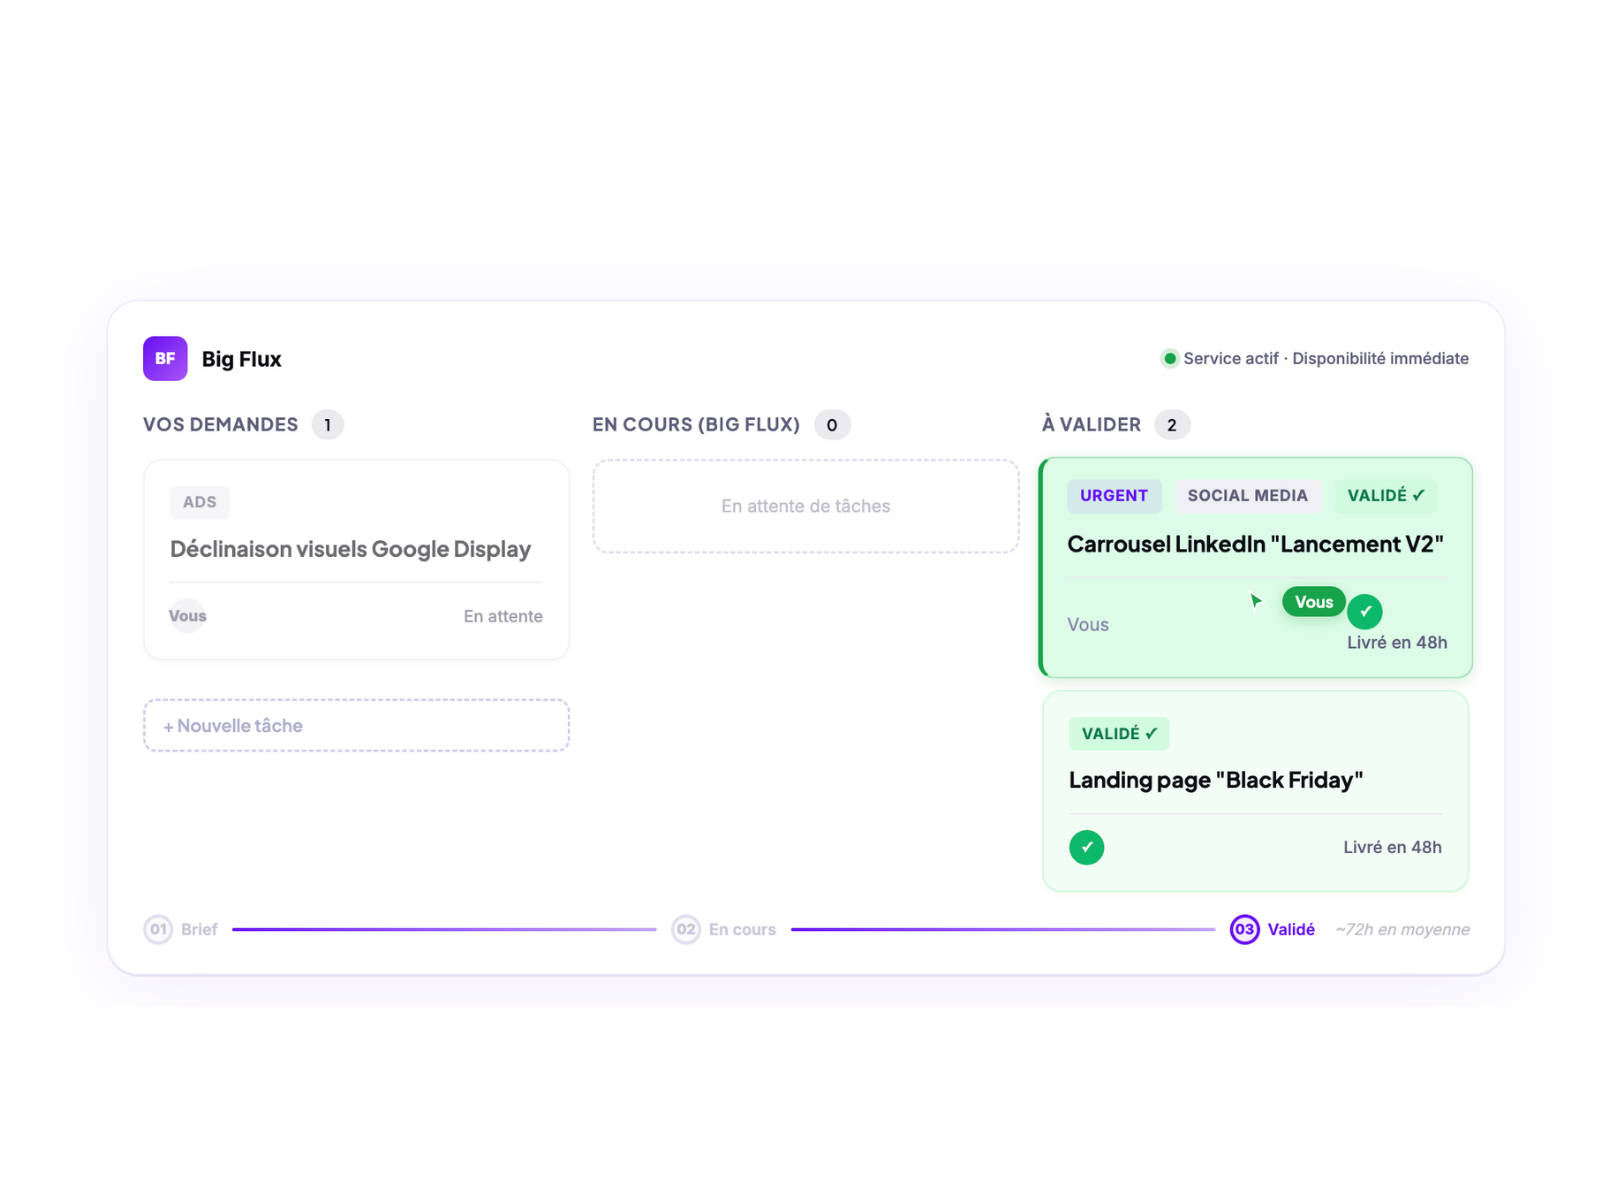
Task: Toggle the URGENT badge on the Carrousel card
Action: [x=1114, y=495]
